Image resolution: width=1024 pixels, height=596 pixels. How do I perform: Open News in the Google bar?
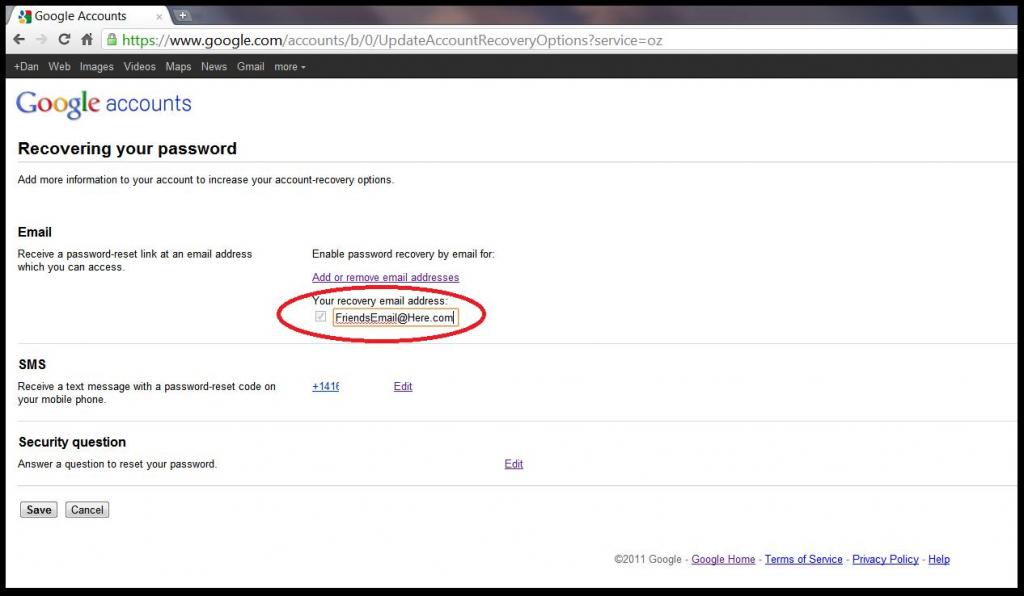[214, 67]
